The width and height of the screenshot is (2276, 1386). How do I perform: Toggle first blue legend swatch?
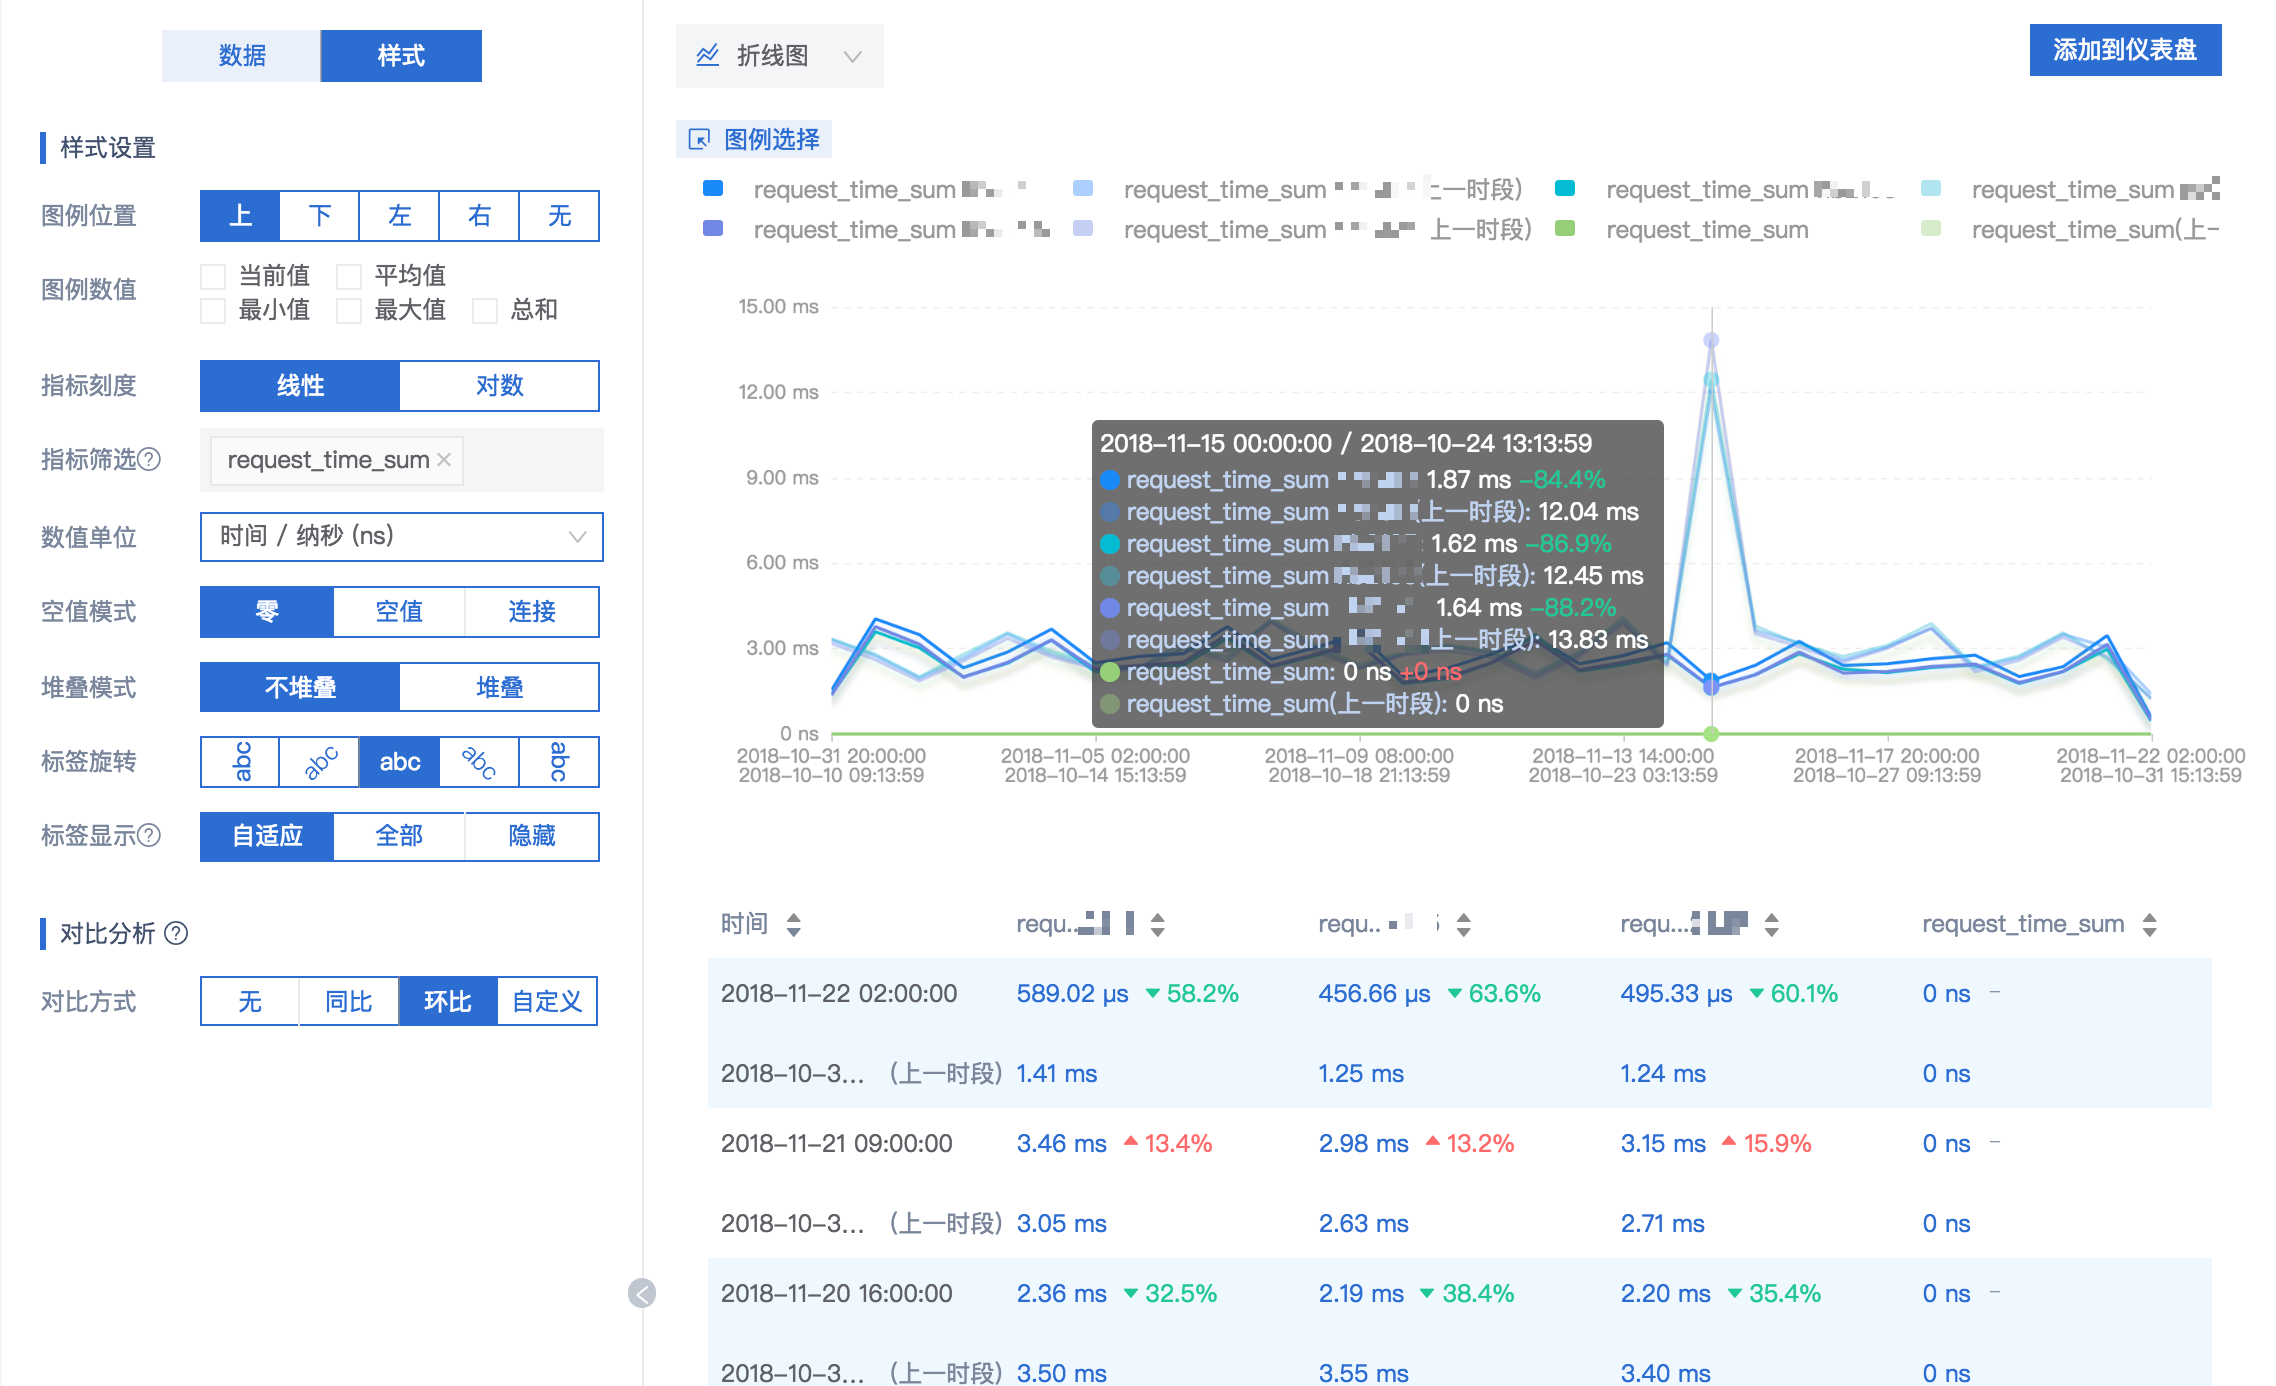(x=713, y=188)
